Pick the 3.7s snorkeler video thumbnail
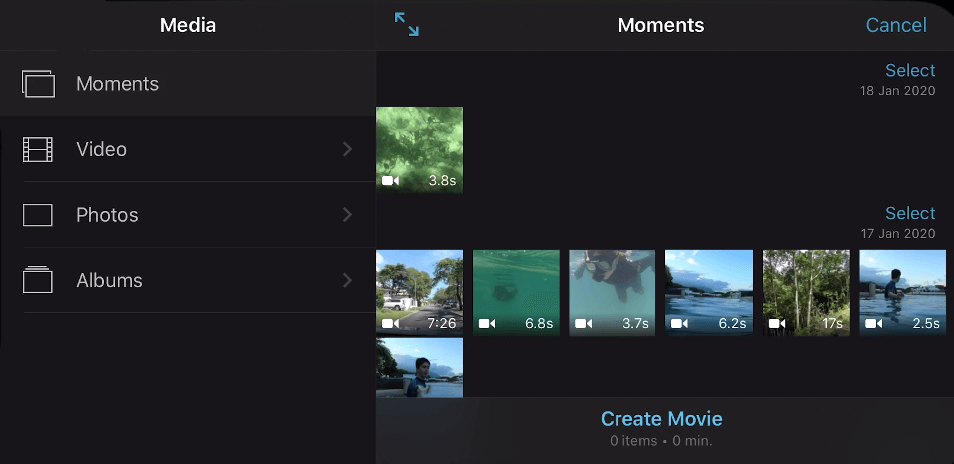 pos(612,290)
